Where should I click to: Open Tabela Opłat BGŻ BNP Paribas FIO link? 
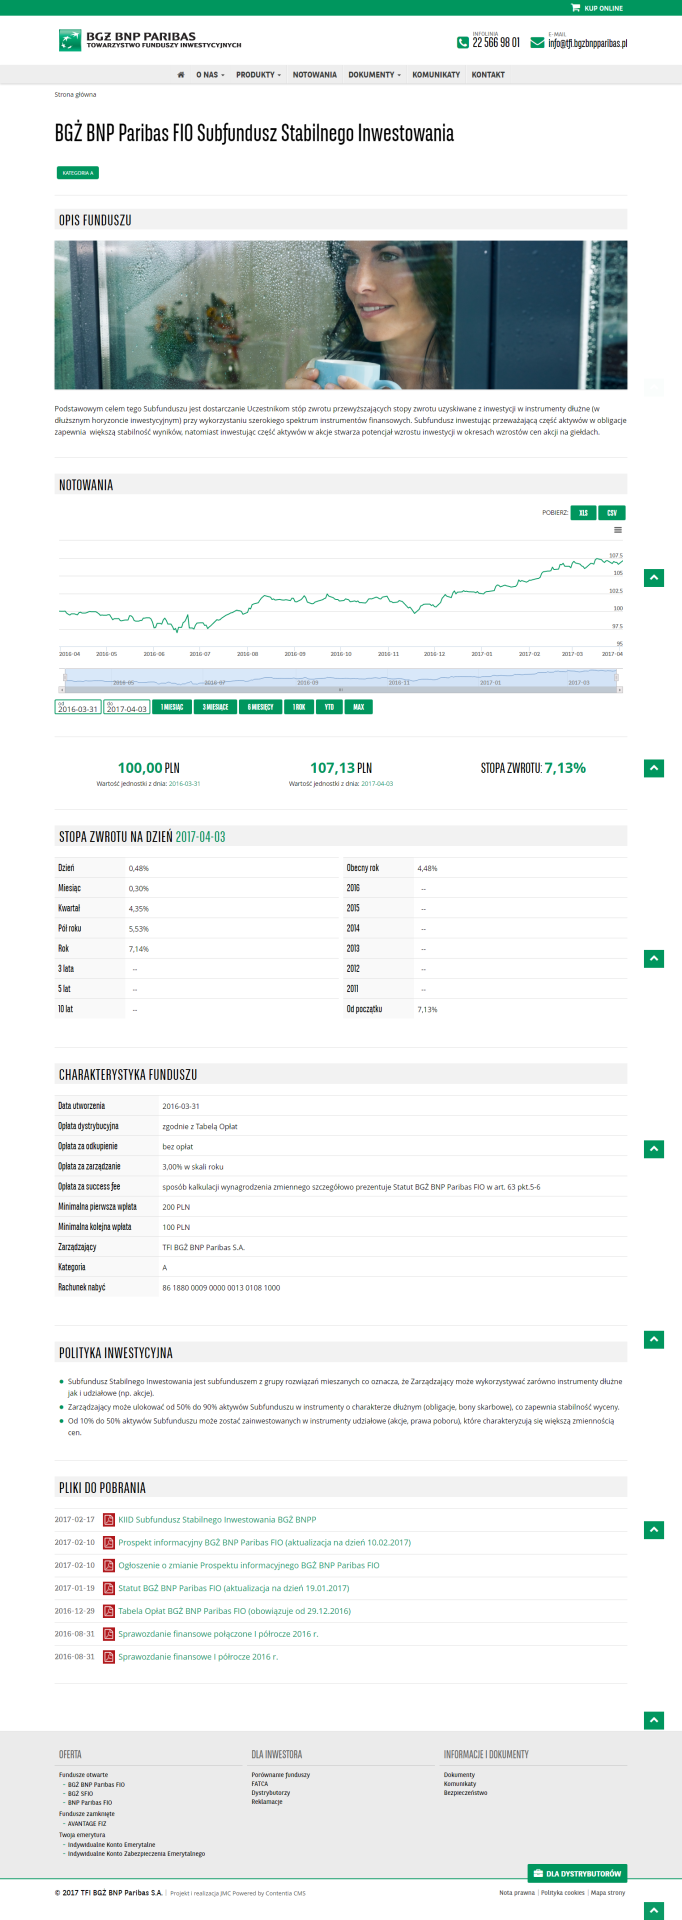coord(234,1611)
